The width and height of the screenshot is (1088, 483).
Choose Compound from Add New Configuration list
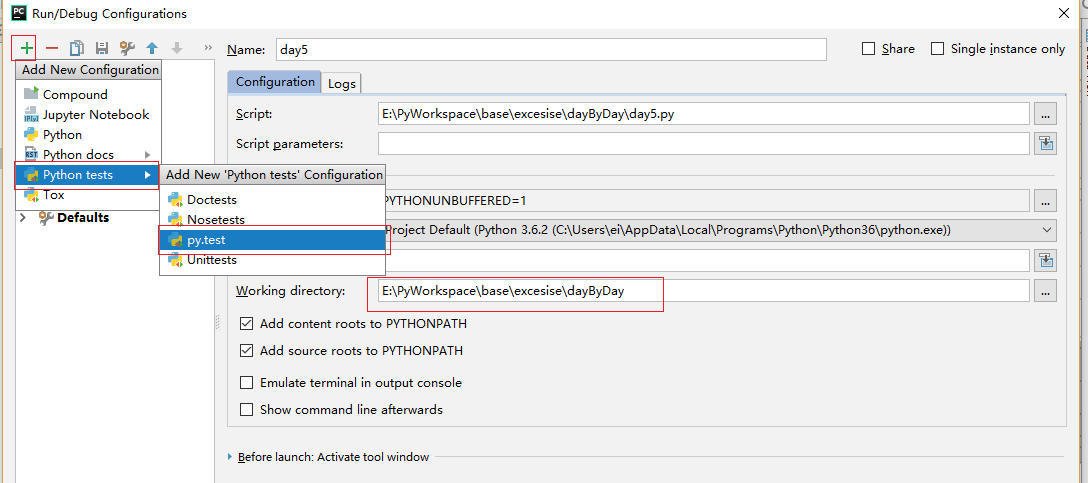[x=89, y=94]
